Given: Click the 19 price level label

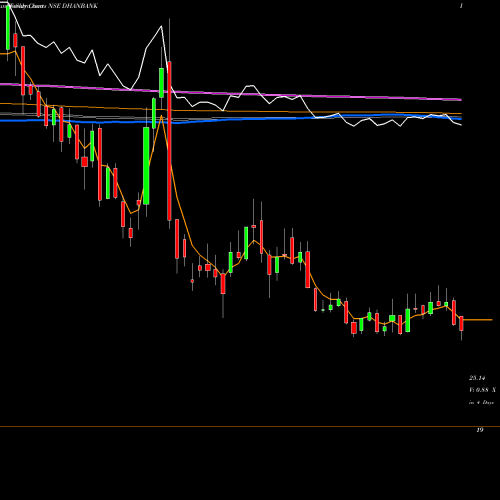Looking at the screenshot, I should point(480,430).
